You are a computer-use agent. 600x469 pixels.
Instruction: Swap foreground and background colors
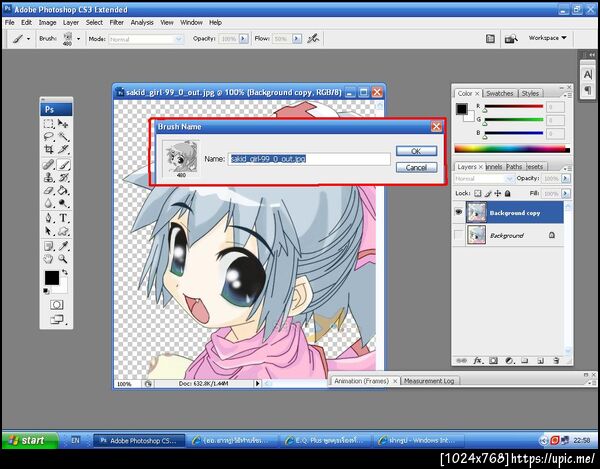tap(65, 272)
